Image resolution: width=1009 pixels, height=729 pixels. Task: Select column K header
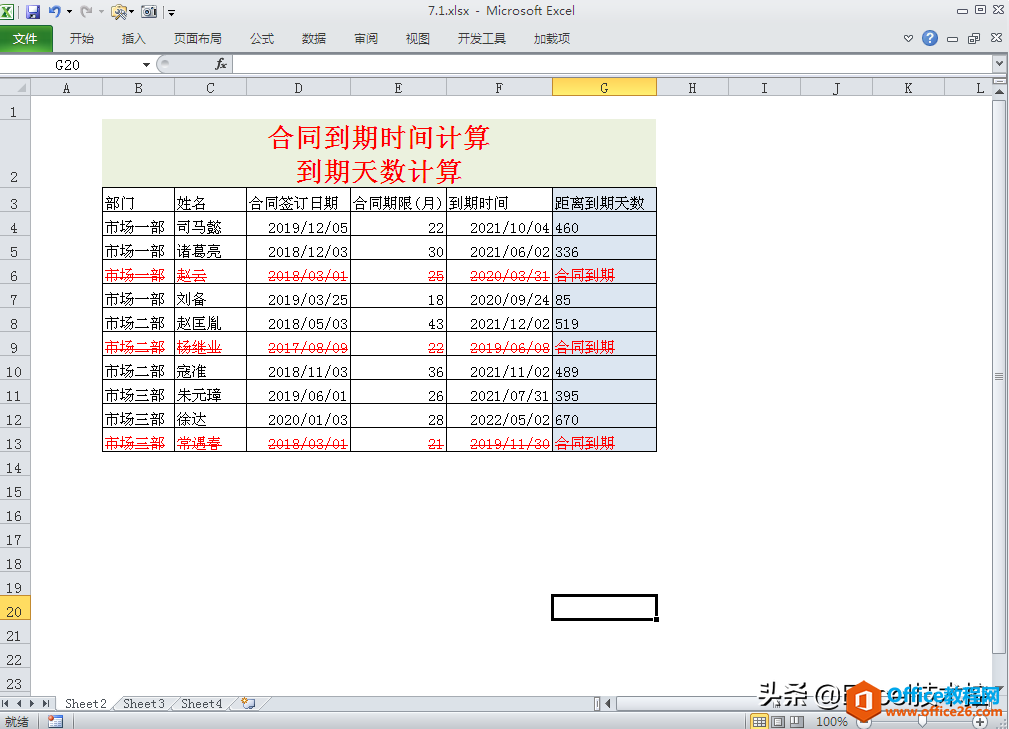[908, 88]
